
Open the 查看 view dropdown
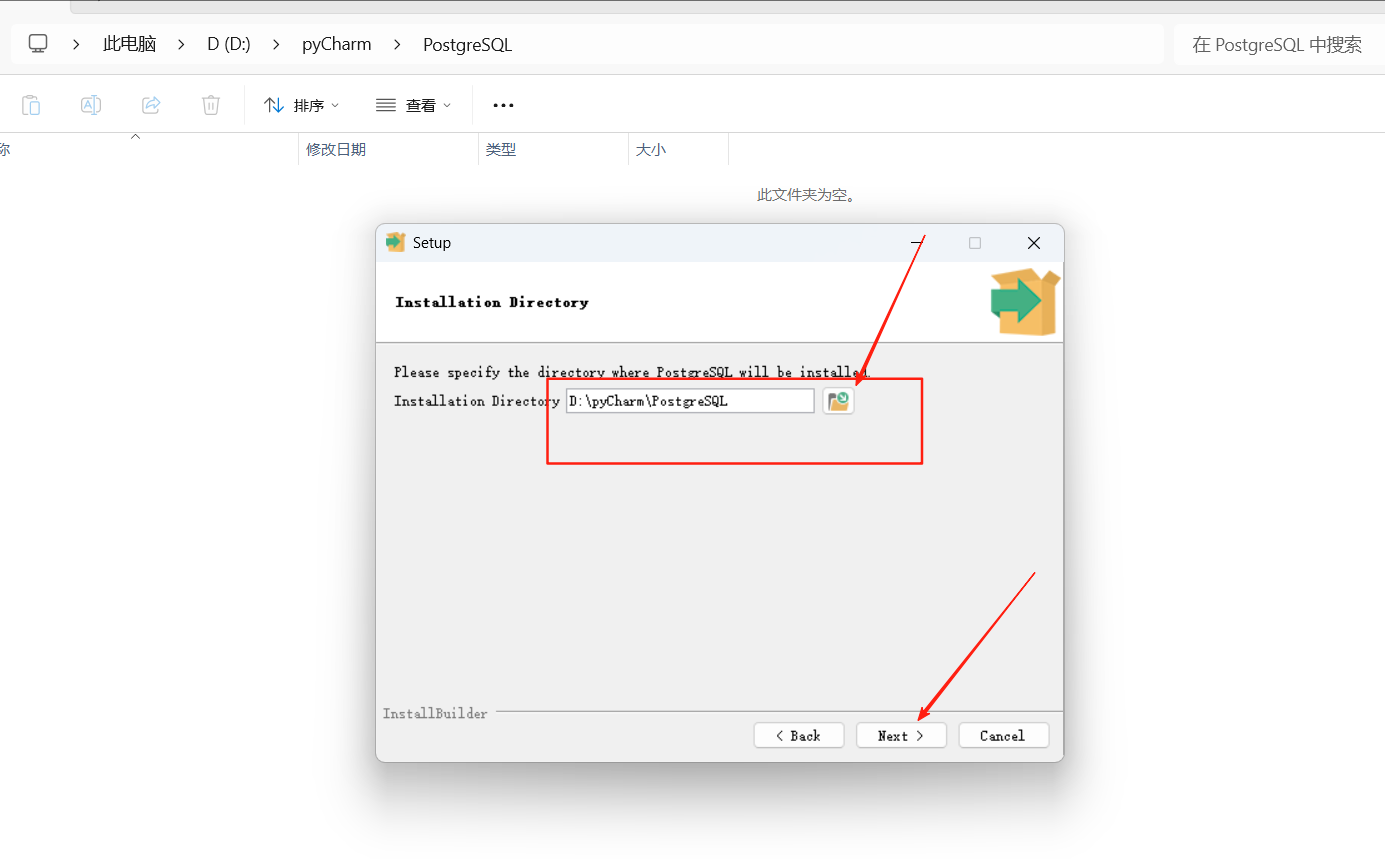(x=413, y=105)
